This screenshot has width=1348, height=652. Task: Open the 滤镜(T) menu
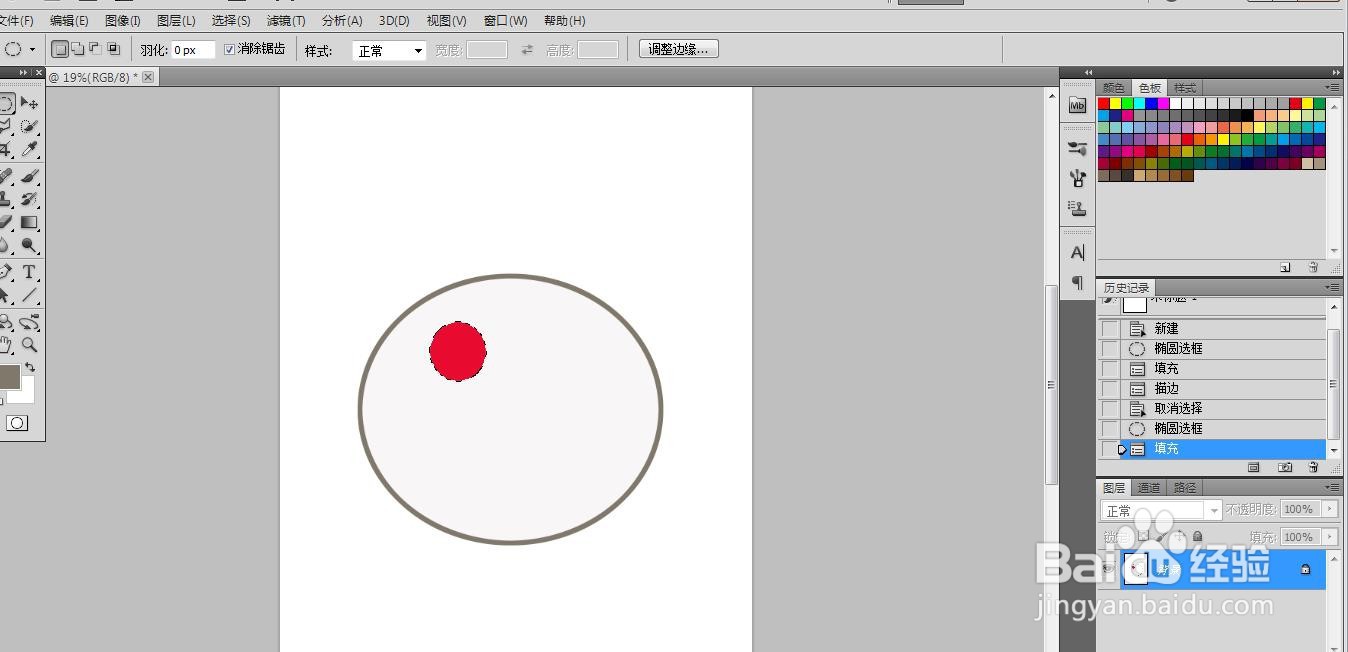coord(286,20)
